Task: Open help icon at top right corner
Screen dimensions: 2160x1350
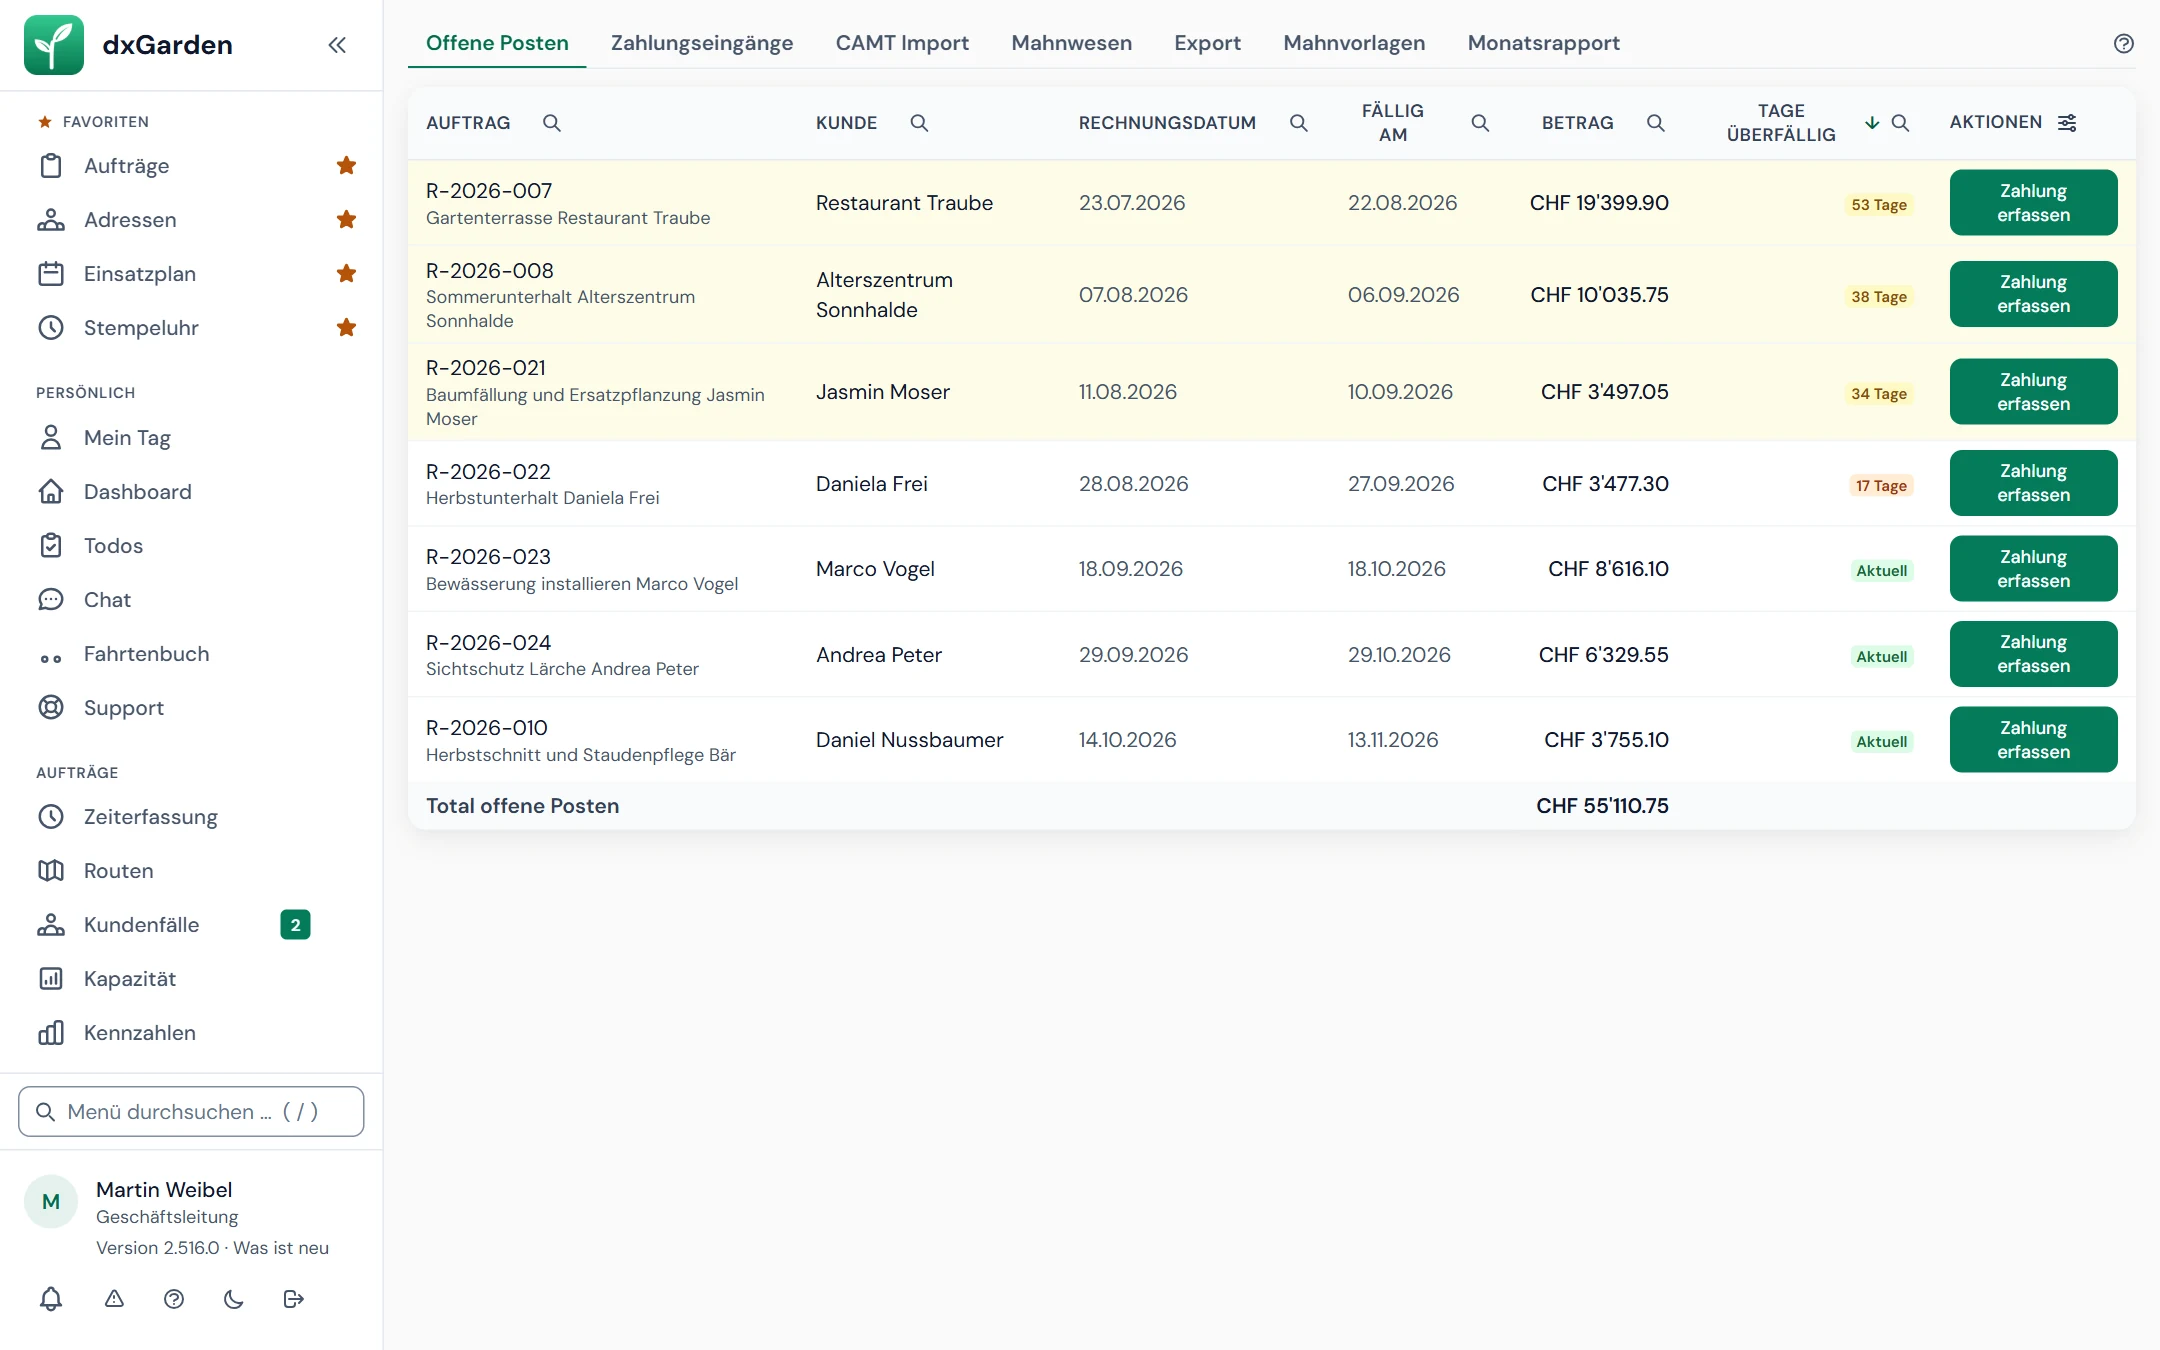Action: (2124, 43)
